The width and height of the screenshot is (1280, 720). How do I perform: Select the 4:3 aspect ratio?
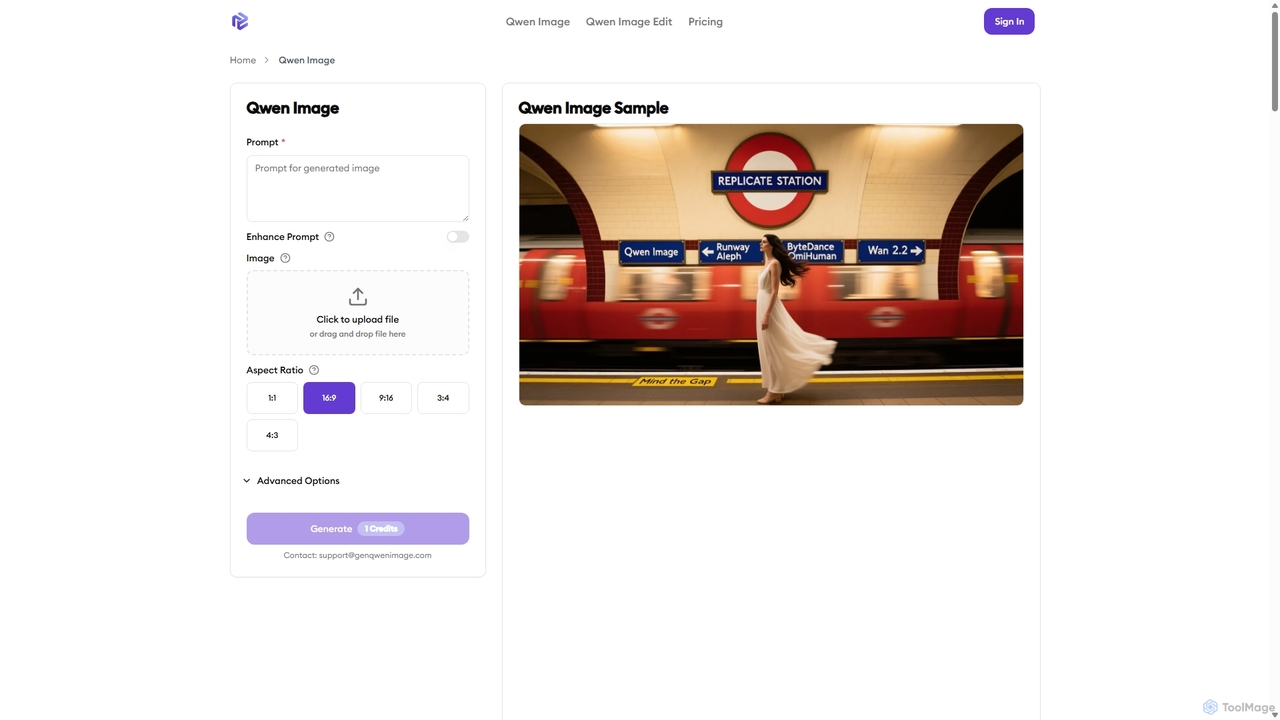click(x=272, y=435)
